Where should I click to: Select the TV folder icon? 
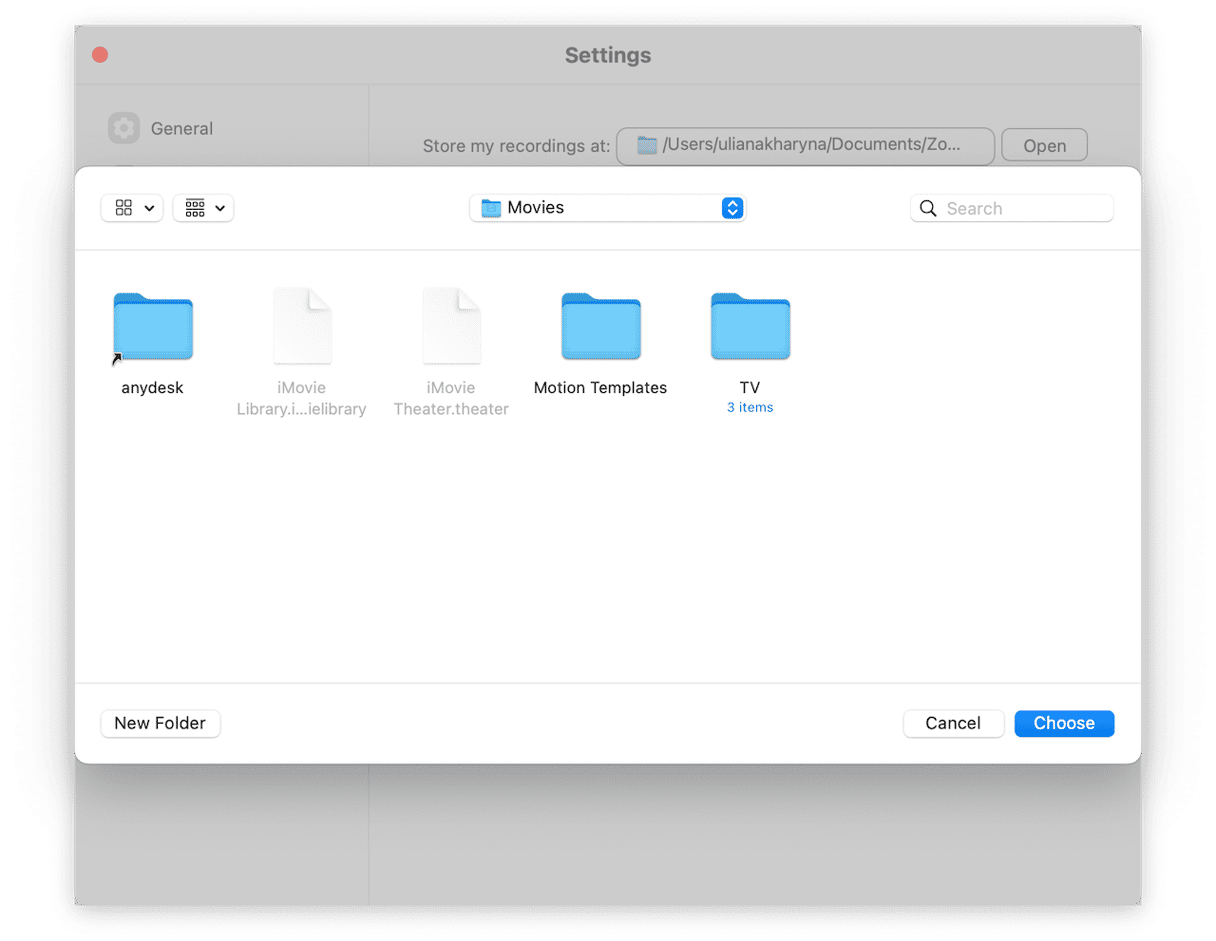tap(750, 327)
